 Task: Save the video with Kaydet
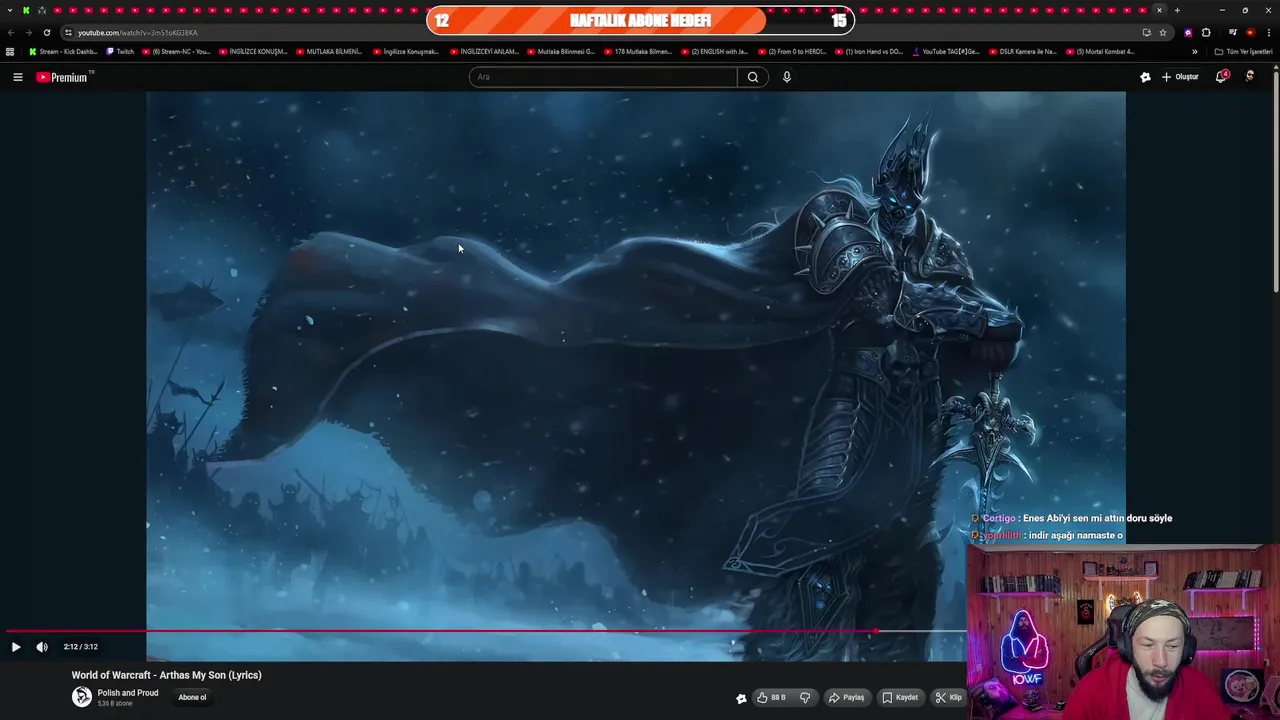pyautogui.click(x=900, y=698)
